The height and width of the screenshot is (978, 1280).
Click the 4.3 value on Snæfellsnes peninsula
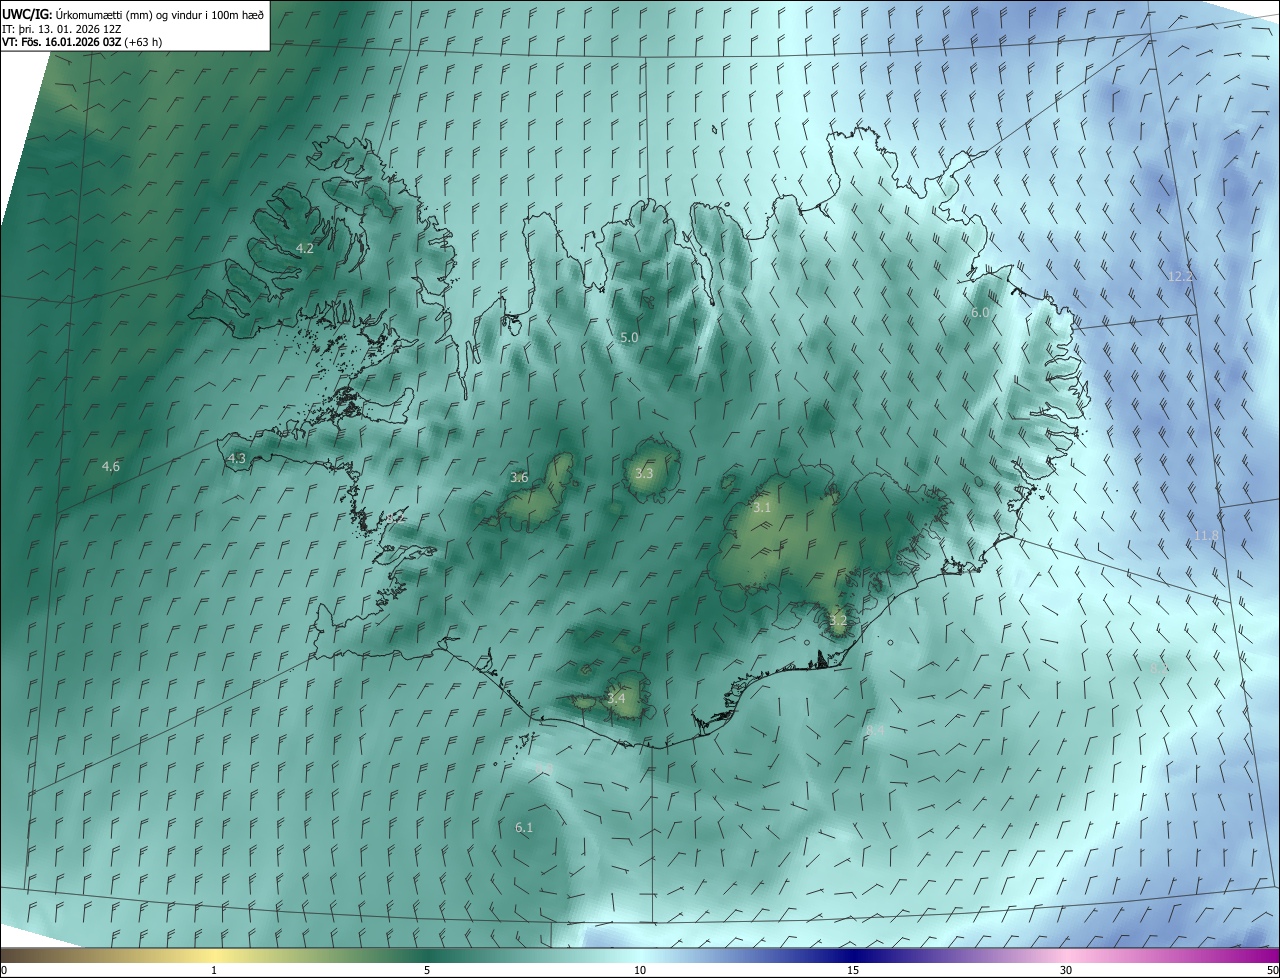[x=237, y=458]
